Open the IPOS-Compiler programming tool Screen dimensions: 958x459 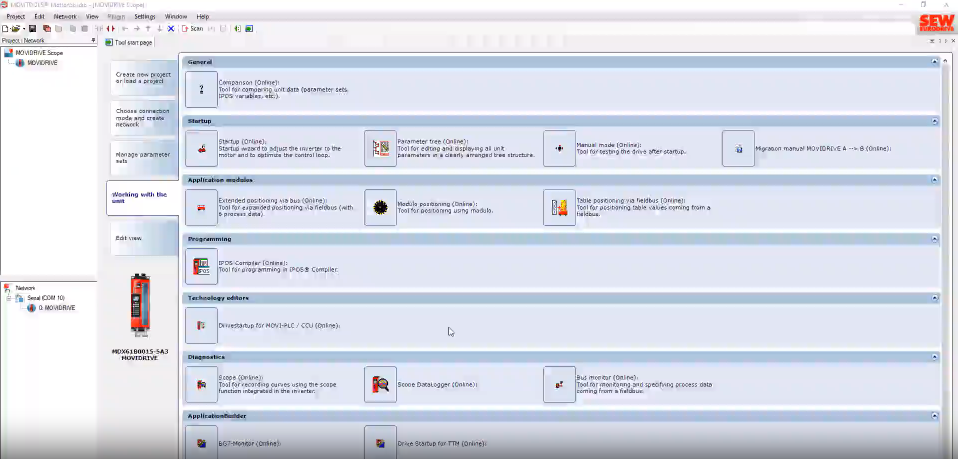coord(201,266)
